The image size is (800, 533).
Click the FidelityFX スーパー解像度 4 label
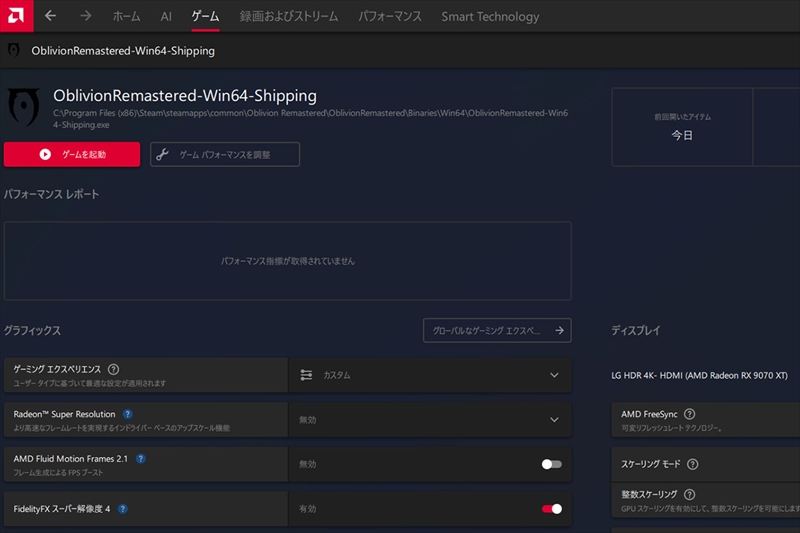click(61, 509)
